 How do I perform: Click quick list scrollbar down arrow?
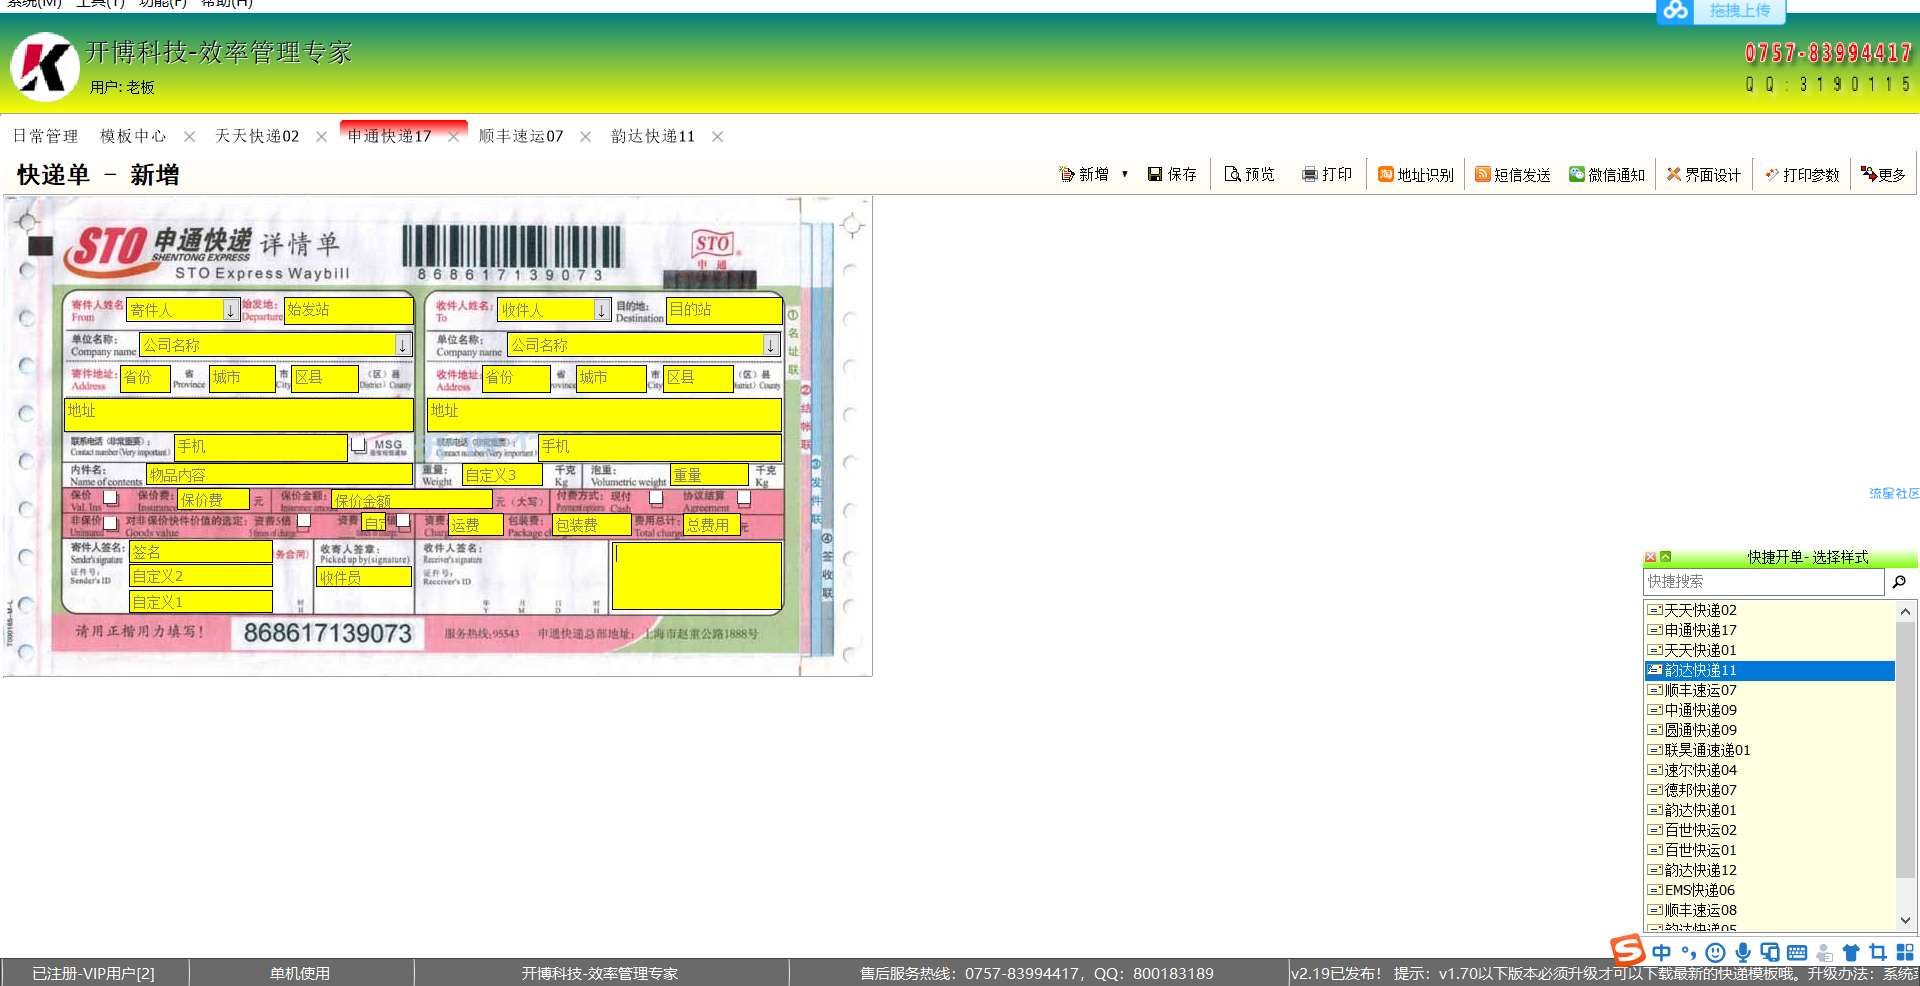tap(1905, 920)
